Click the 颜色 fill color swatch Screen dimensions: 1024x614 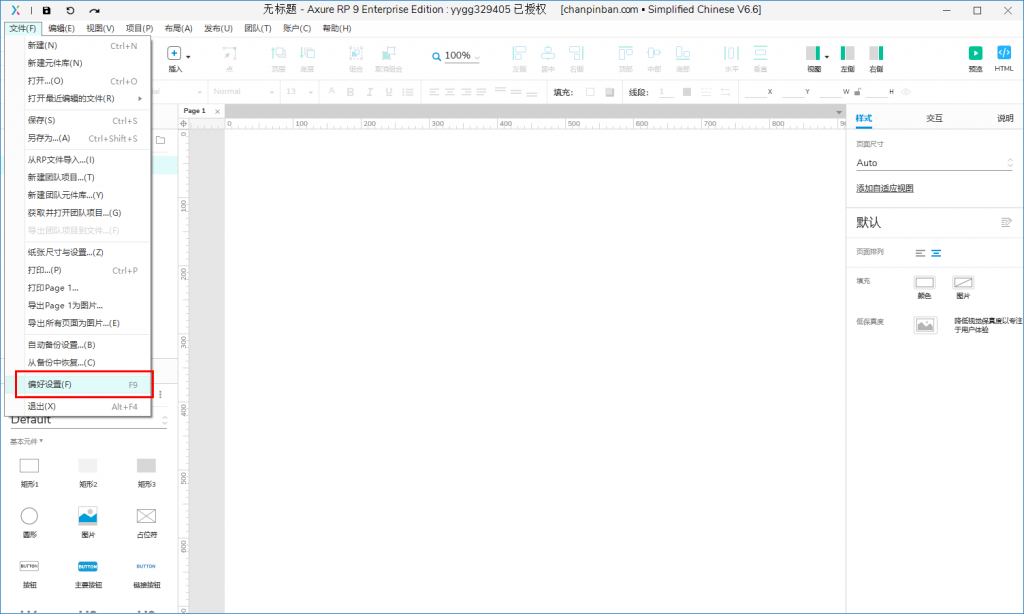coord(924,284)
